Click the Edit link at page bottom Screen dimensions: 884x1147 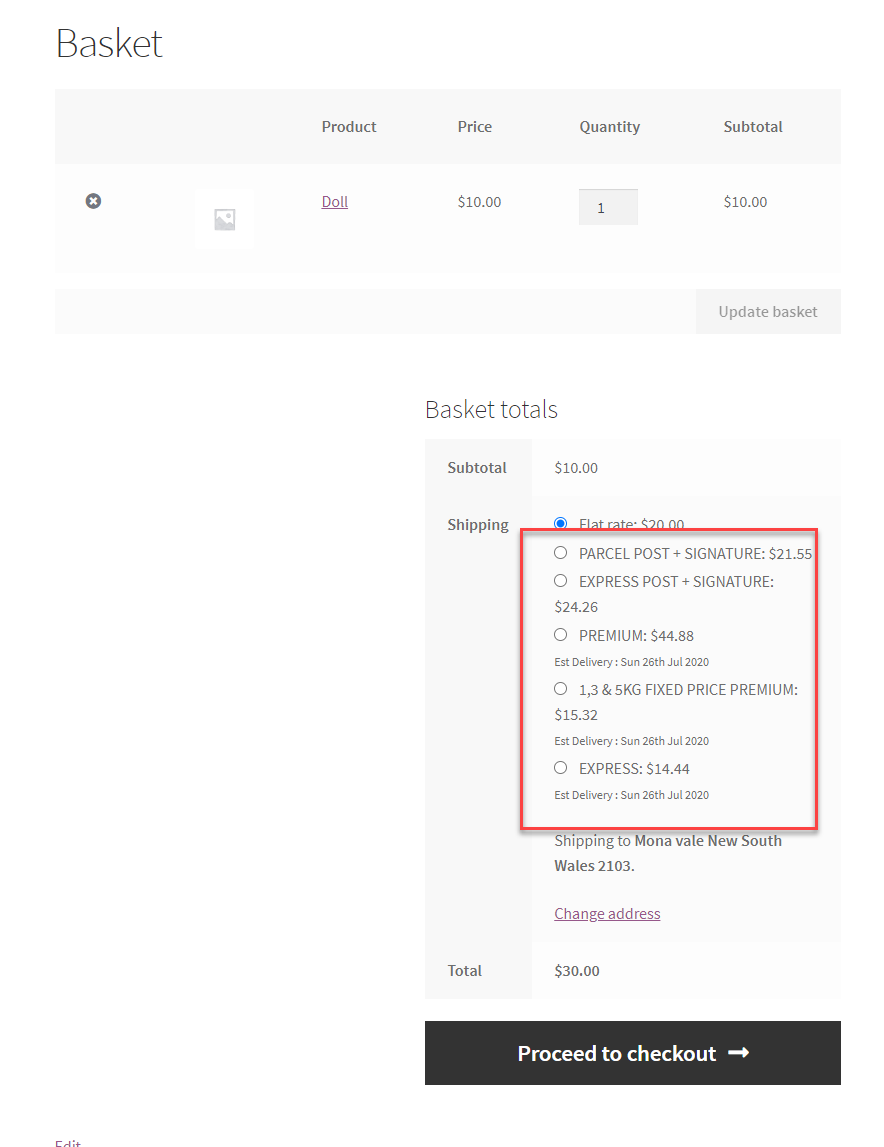pos(67,1142)
